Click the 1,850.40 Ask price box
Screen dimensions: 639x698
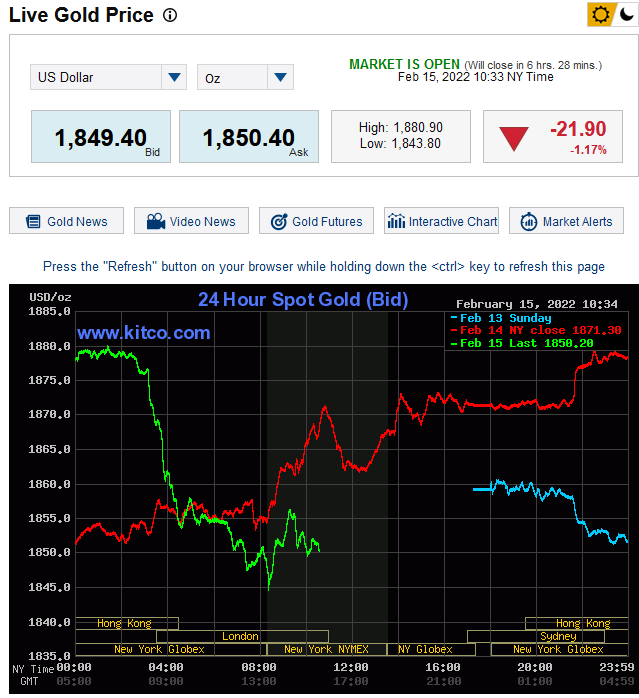coord(249,137)
